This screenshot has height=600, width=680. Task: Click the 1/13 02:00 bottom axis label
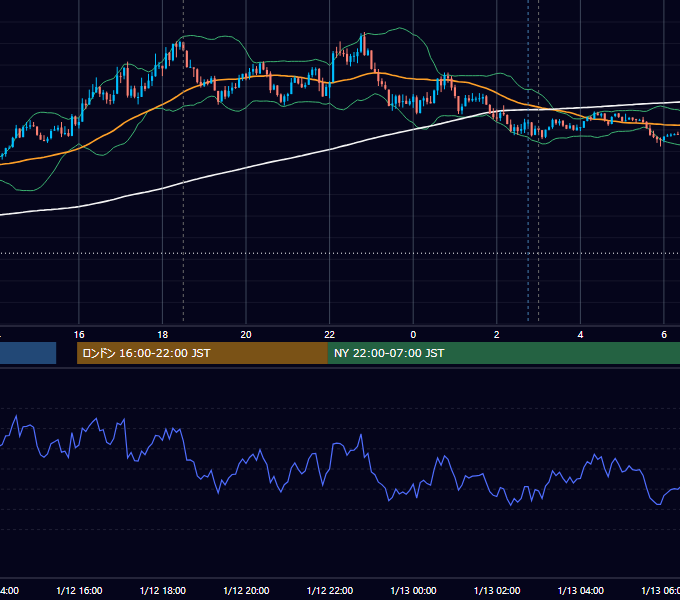click(497, 590)
